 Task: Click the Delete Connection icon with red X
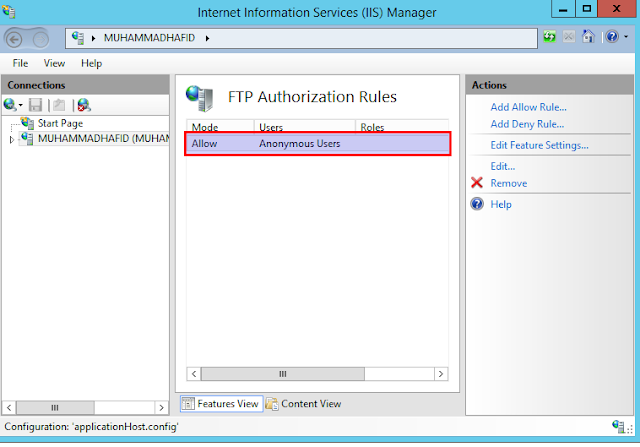(84, 105)
